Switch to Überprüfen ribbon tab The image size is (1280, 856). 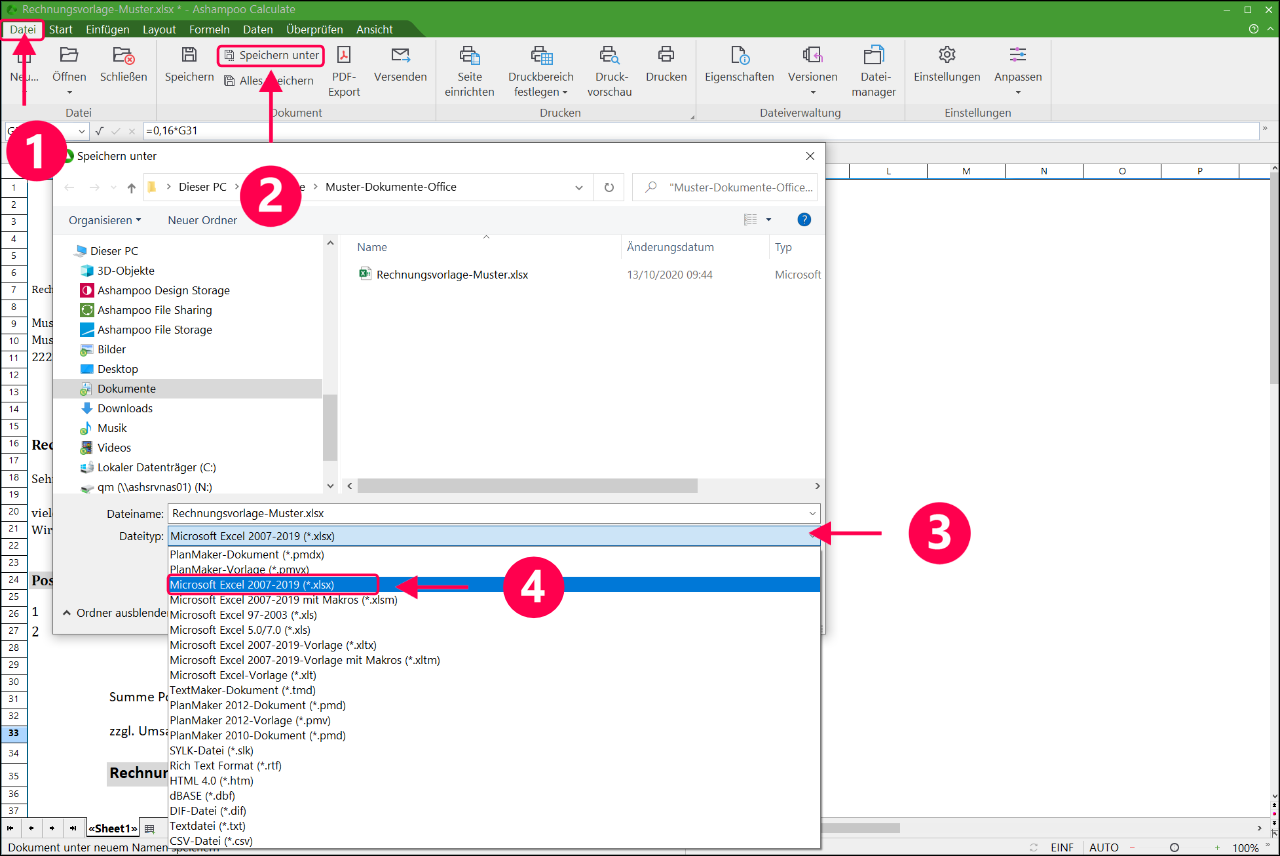pos(314,29)
